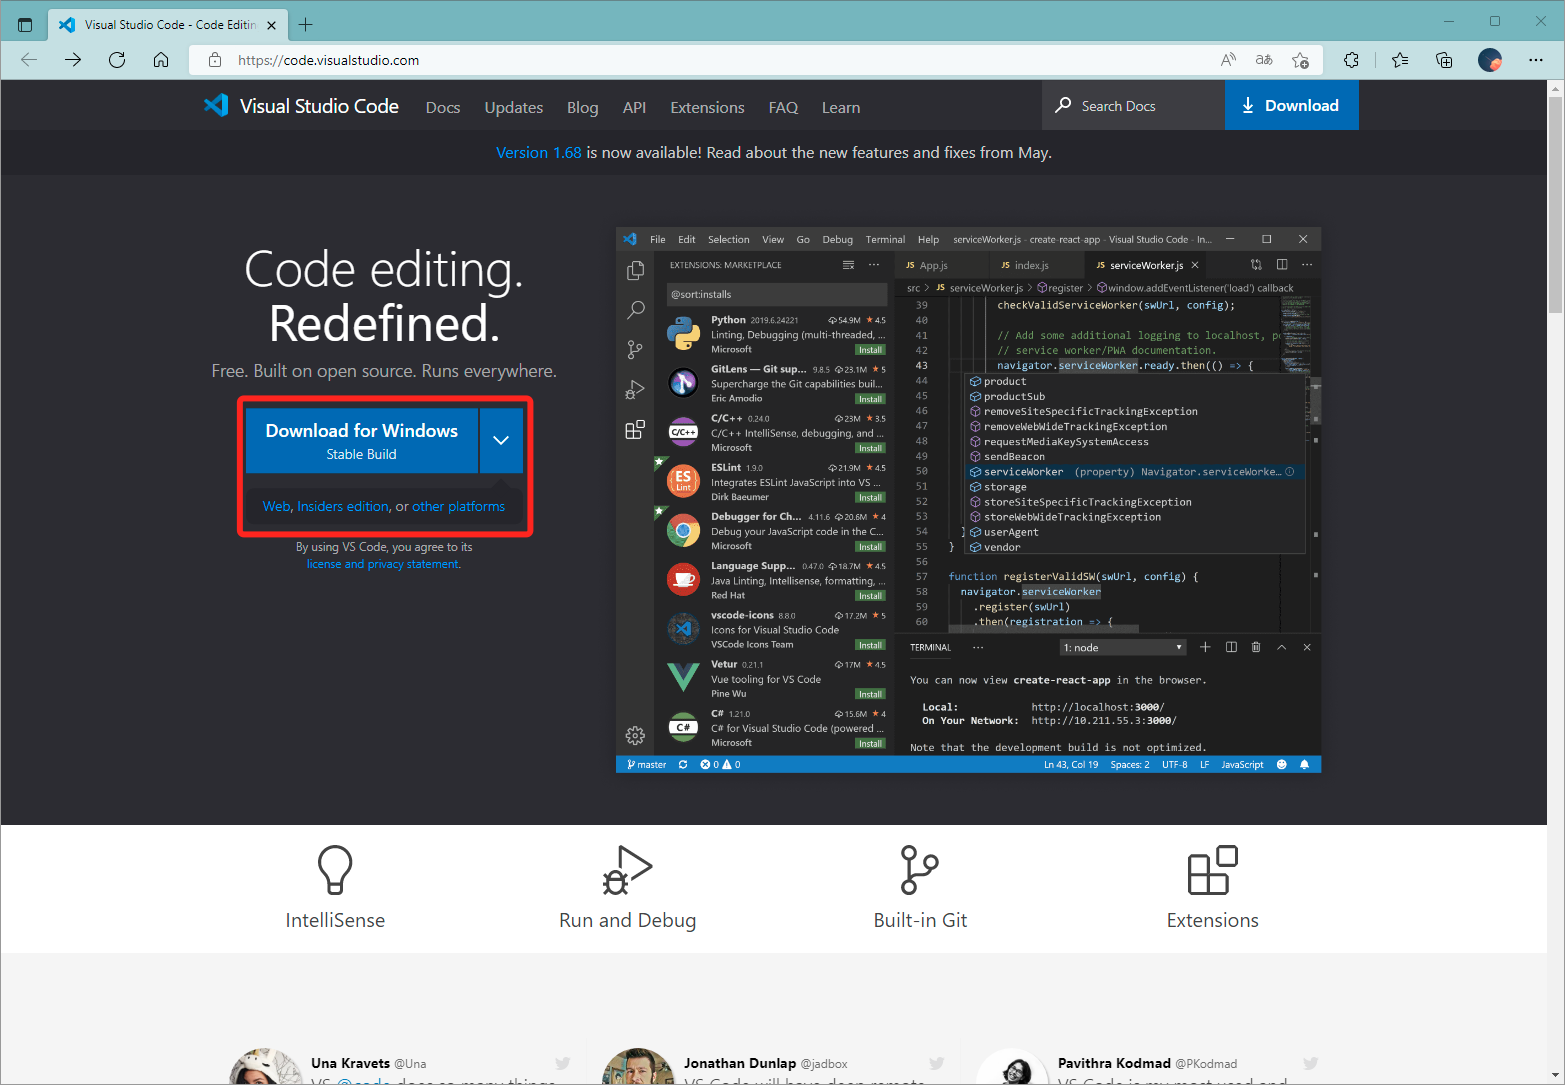
Task: Click the page vertical scrollbar thumb
Action: click(1555, 205)
